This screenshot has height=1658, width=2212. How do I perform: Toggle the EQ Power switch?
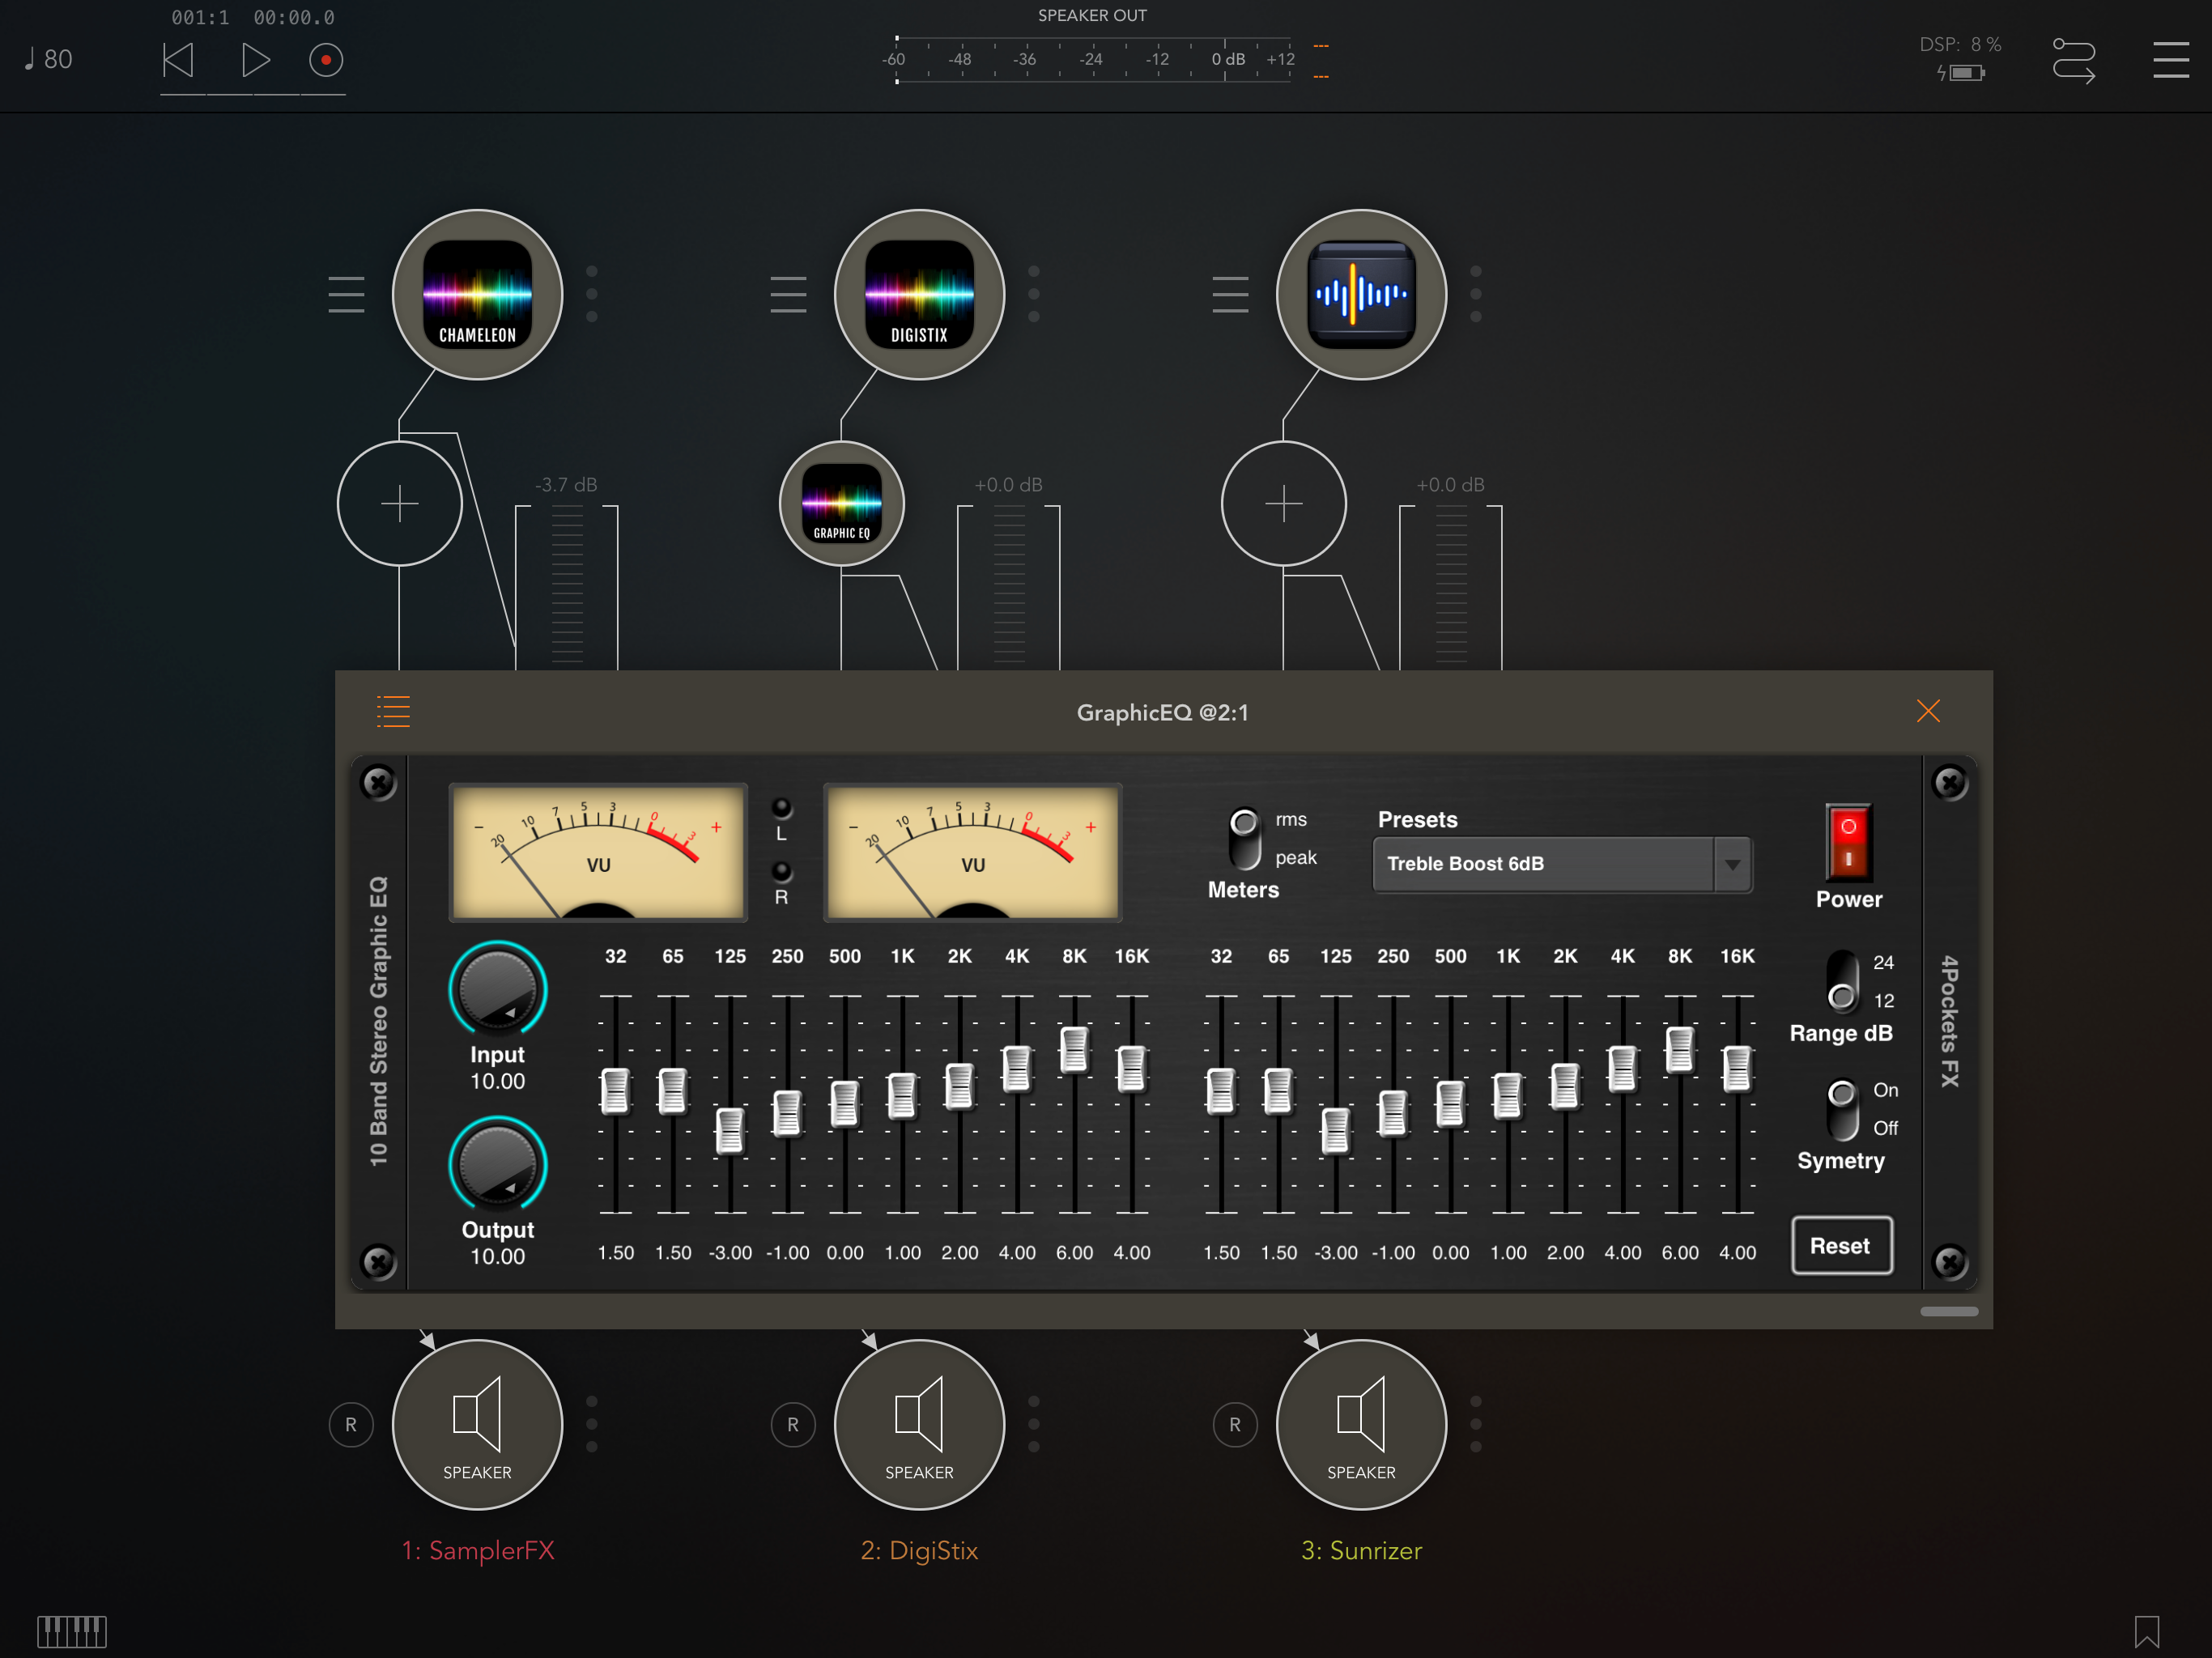click(1848, 841)
